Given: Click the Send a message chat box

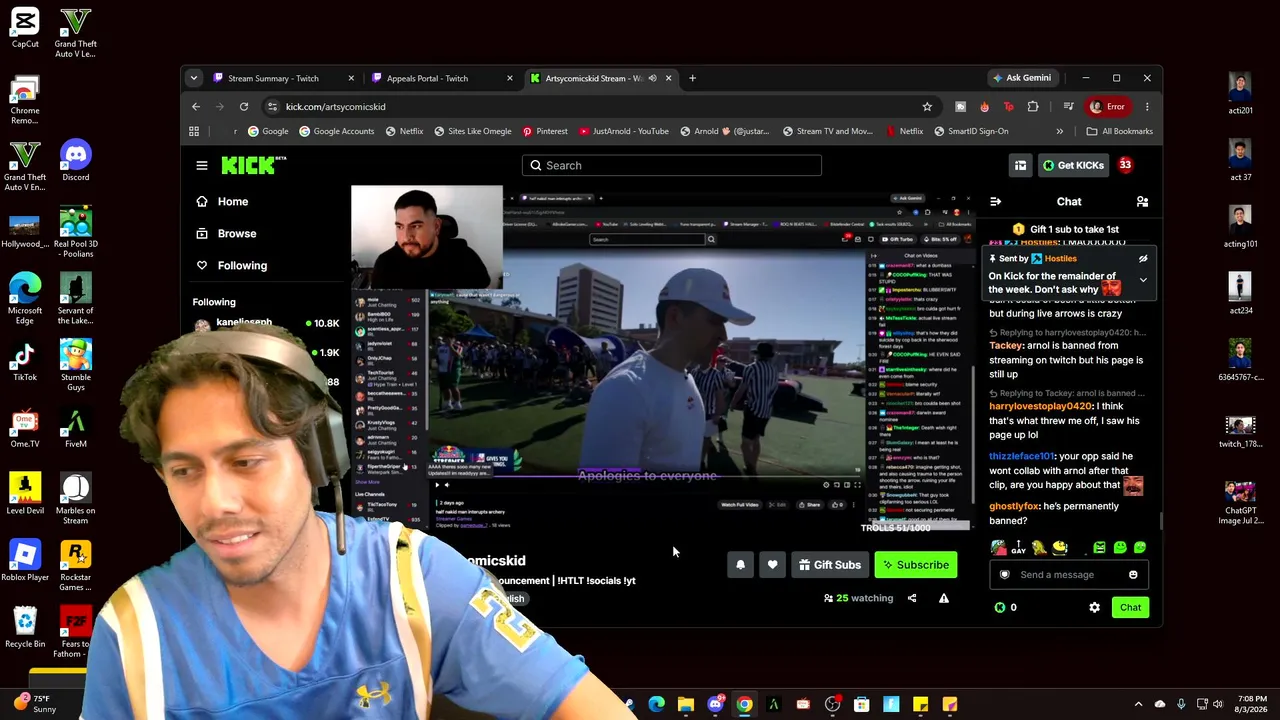Looking at the screenshot, I should 1067,575.
